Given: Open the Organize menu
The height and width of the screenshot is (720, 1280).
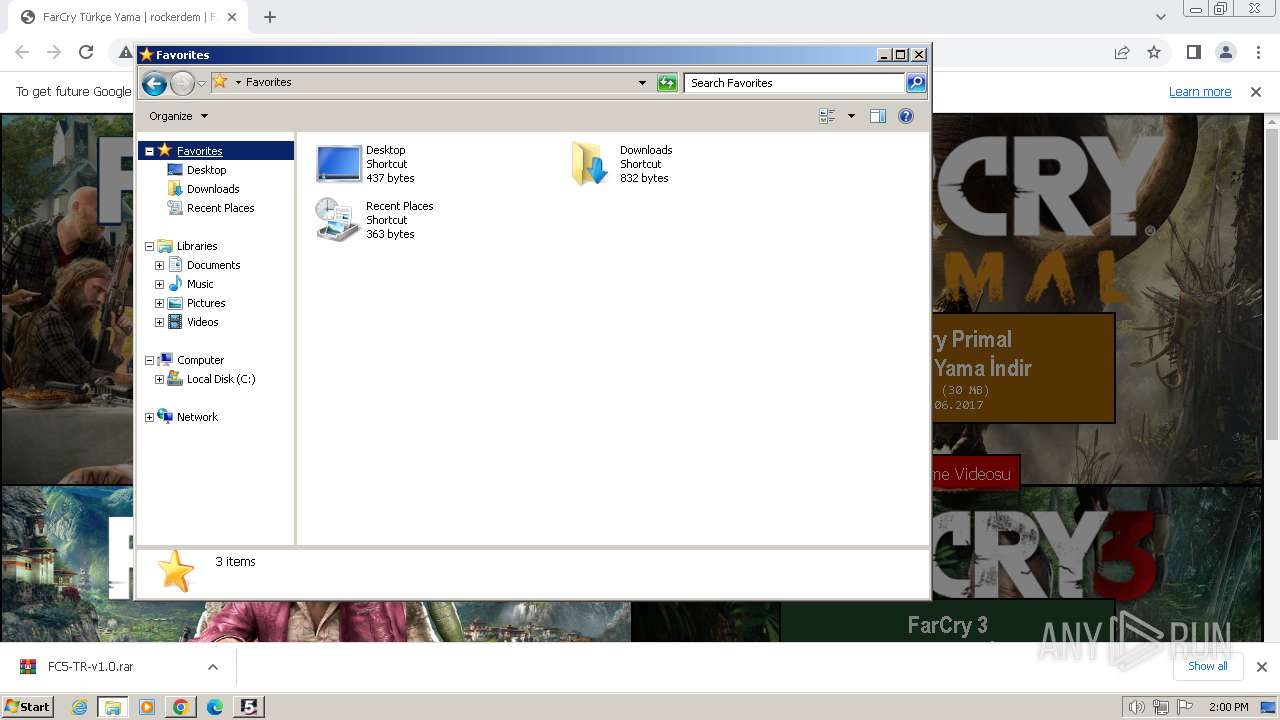Looking at the screenshot, I should point(178,116).
